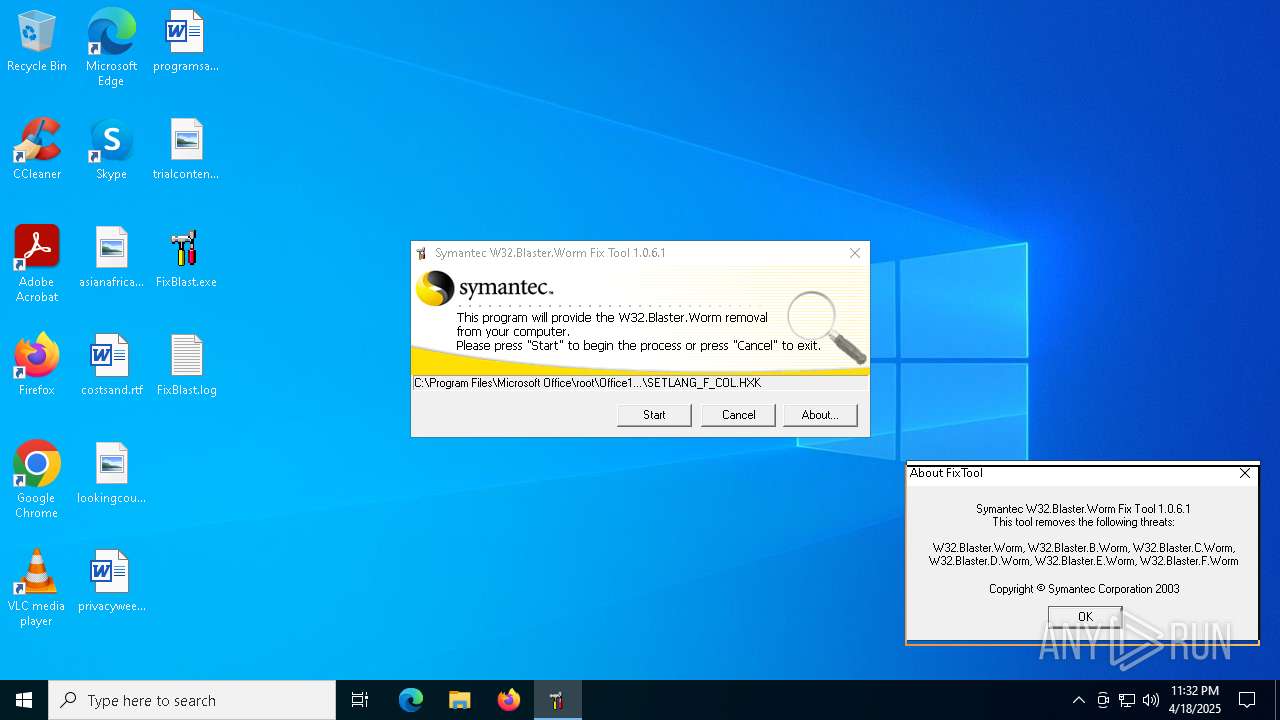Click the Fix Tool title bar icon

coord(422,253)
